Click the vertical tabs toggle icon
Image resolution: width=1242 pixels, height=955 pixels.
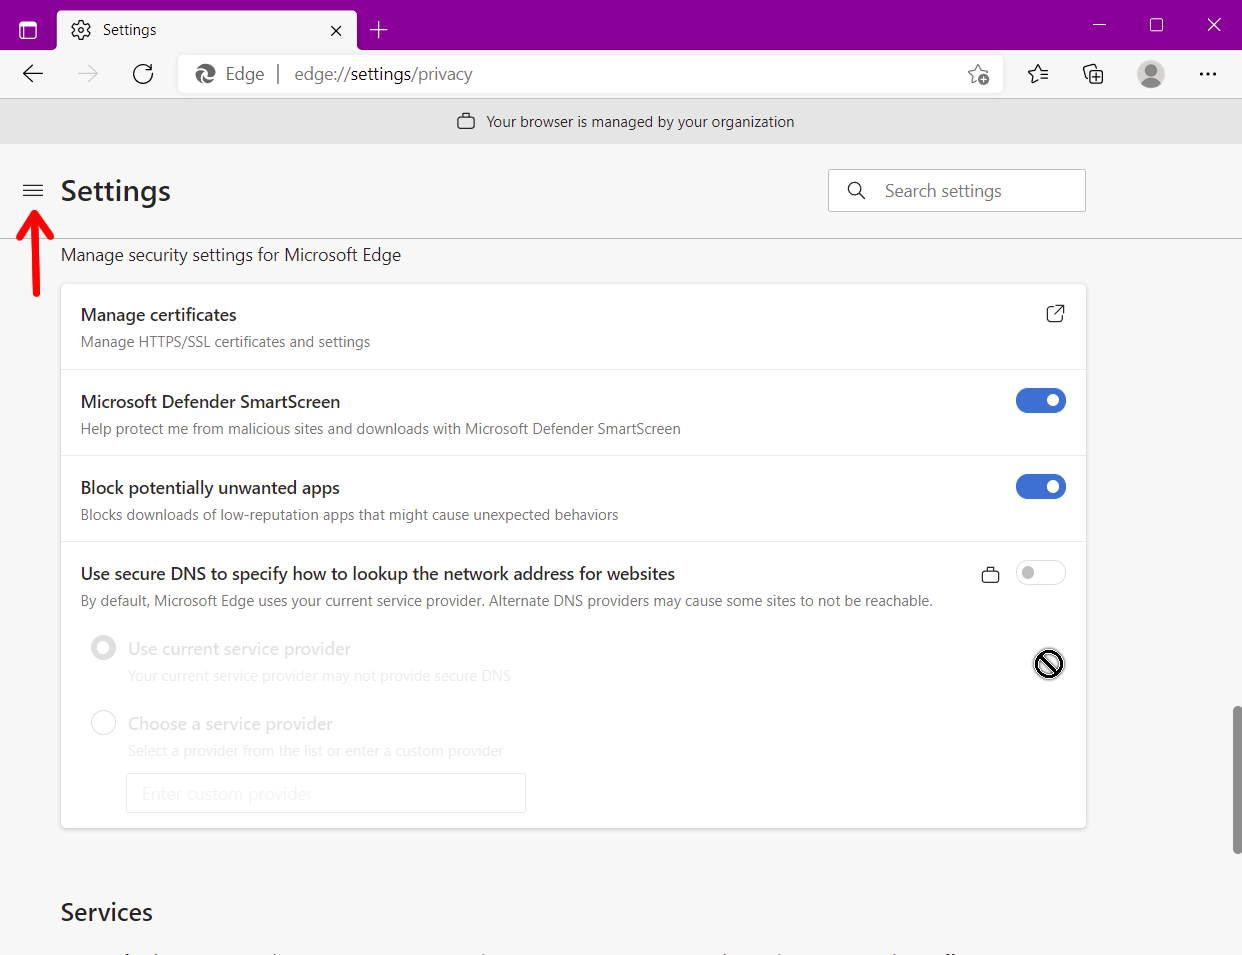[x=28, y=30]
